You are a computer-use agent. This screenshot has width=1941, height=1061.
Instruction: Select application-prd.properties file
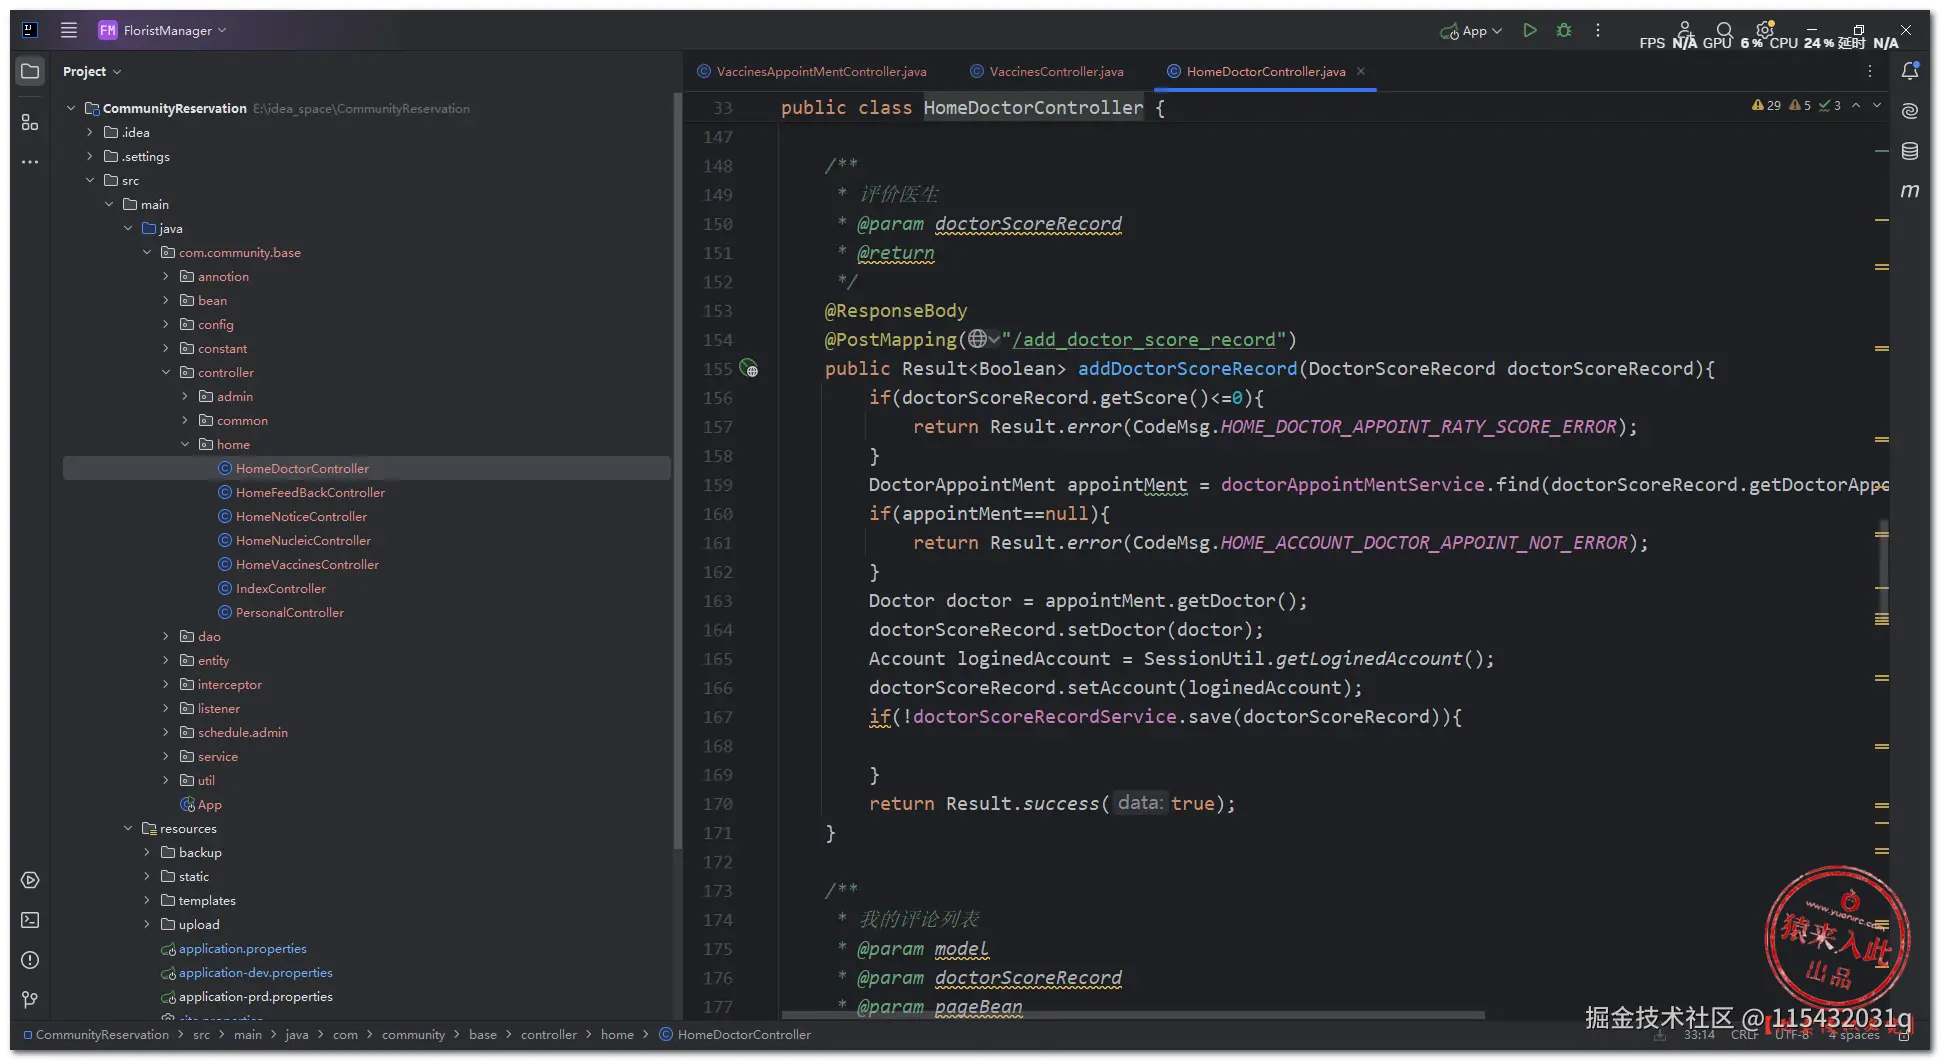(255, 996)
